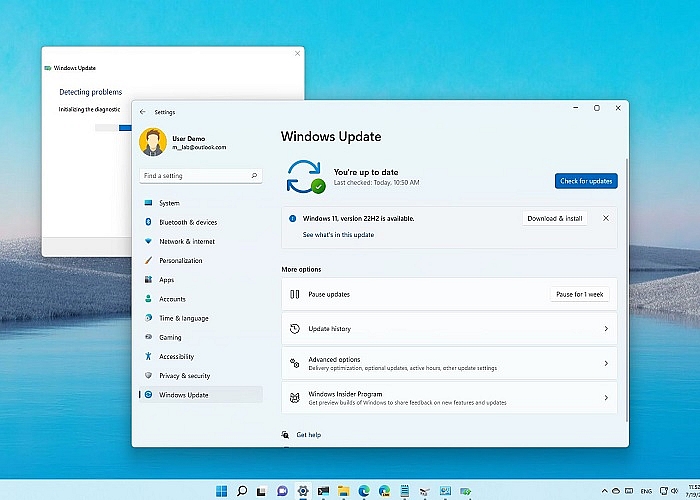Go to Privacy & security settings
This screenshot has width=700, height=500.
201,376
